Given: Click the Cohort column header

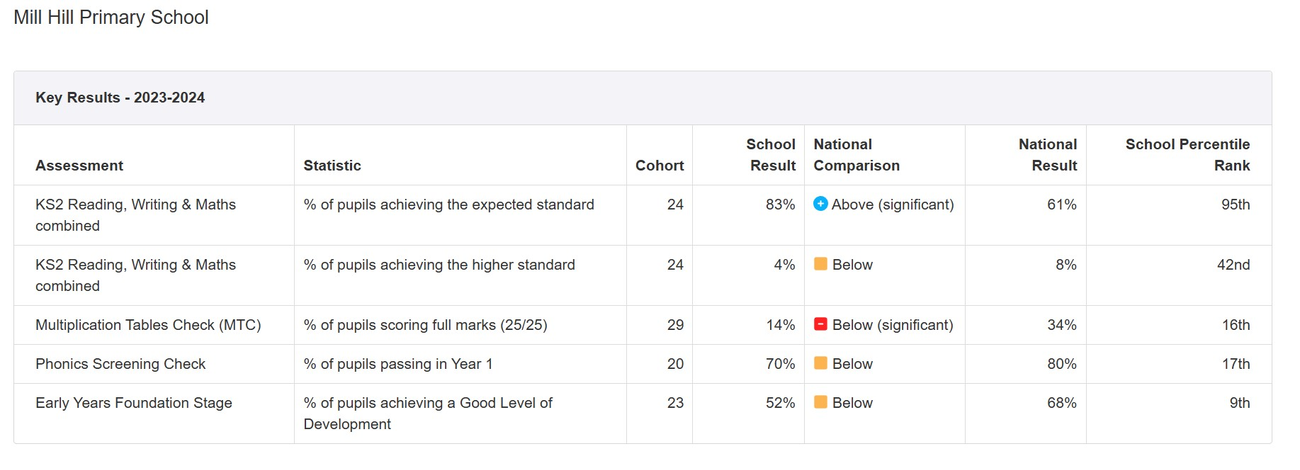Looking at the screenshot, I should click(659, 166).
